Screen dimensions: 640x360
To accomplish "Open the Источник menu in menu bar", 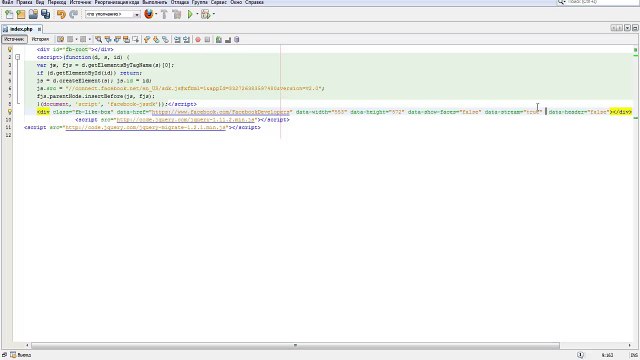I will pos(80,2).
